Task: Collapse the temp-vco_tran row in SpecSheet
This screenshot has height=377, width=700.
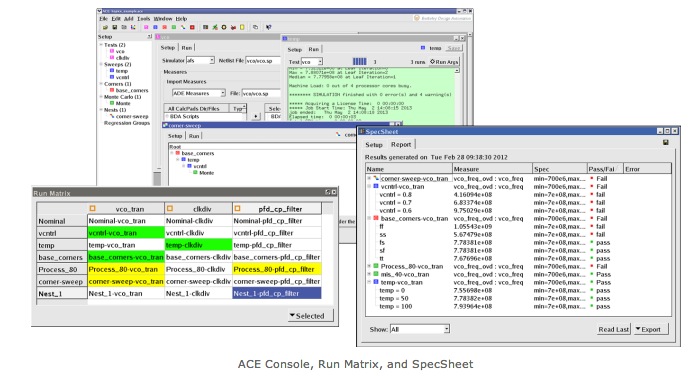Action: [369, 282]
